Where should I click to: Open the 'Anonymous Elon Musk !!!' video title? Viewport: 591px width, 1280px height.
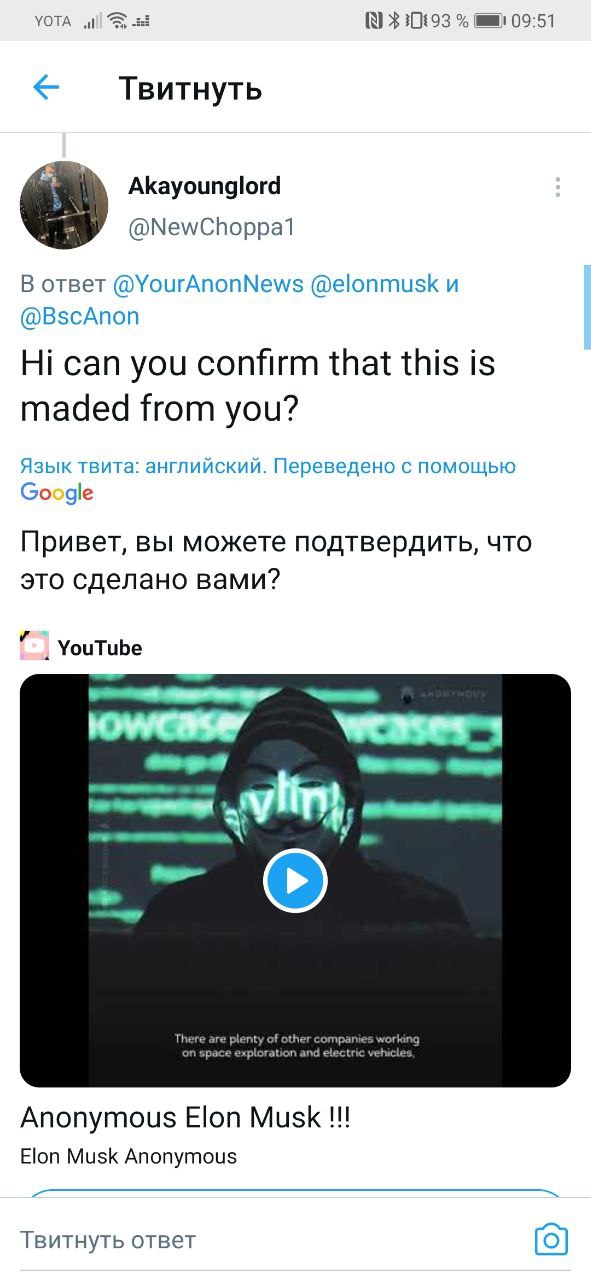pyautogui.click(x=185, y=1117)
